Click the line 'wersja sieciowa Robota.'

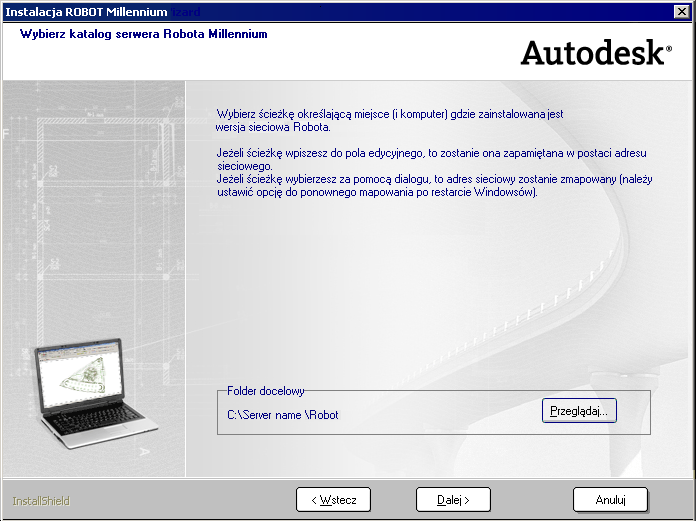[273, 127]
